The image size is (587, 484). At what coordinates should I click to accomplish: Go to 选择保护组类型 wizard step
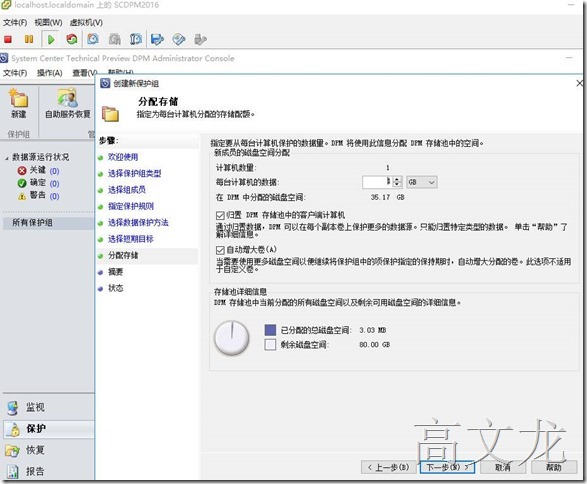135,173
